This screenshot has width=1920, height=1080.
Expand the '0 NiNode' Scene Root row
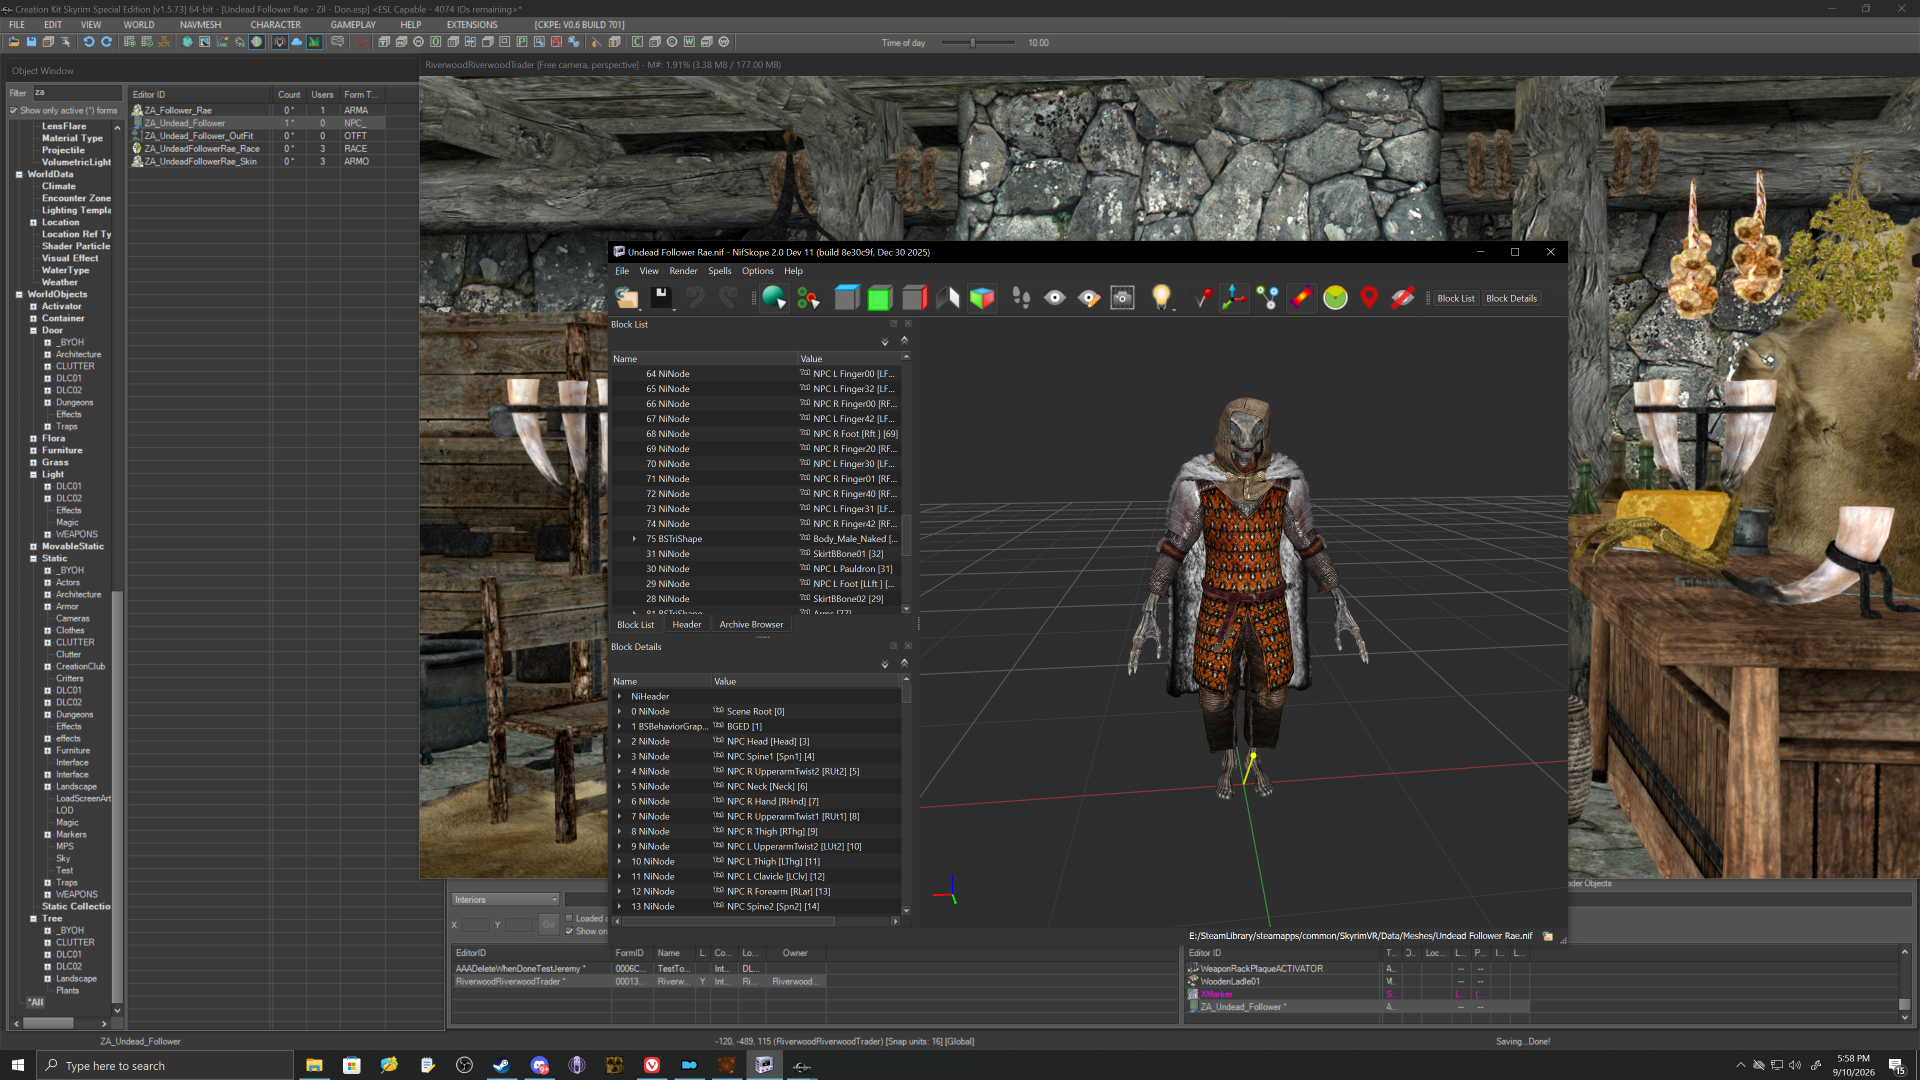[620, 711]
